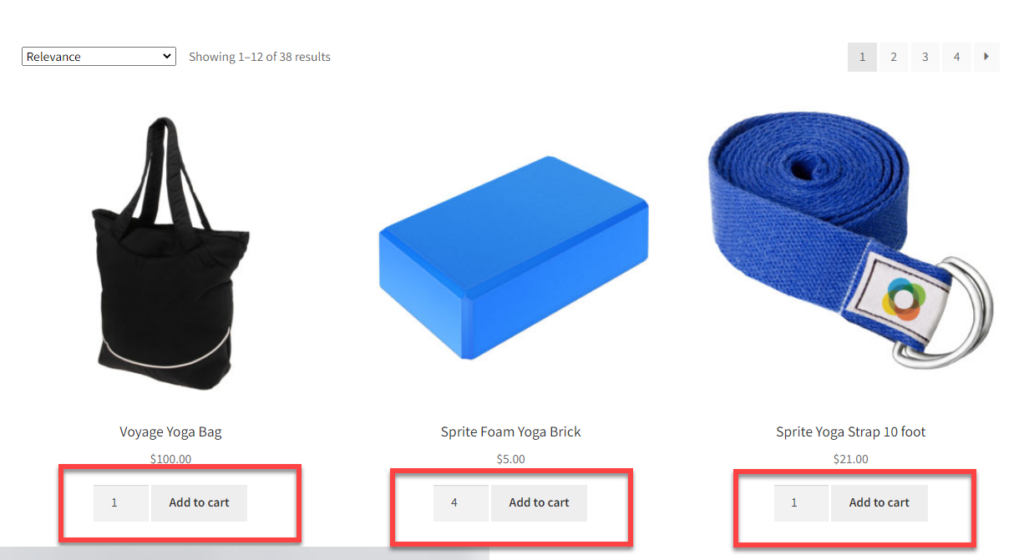
Task: Go to results page 3
Action: click(925, 57)
